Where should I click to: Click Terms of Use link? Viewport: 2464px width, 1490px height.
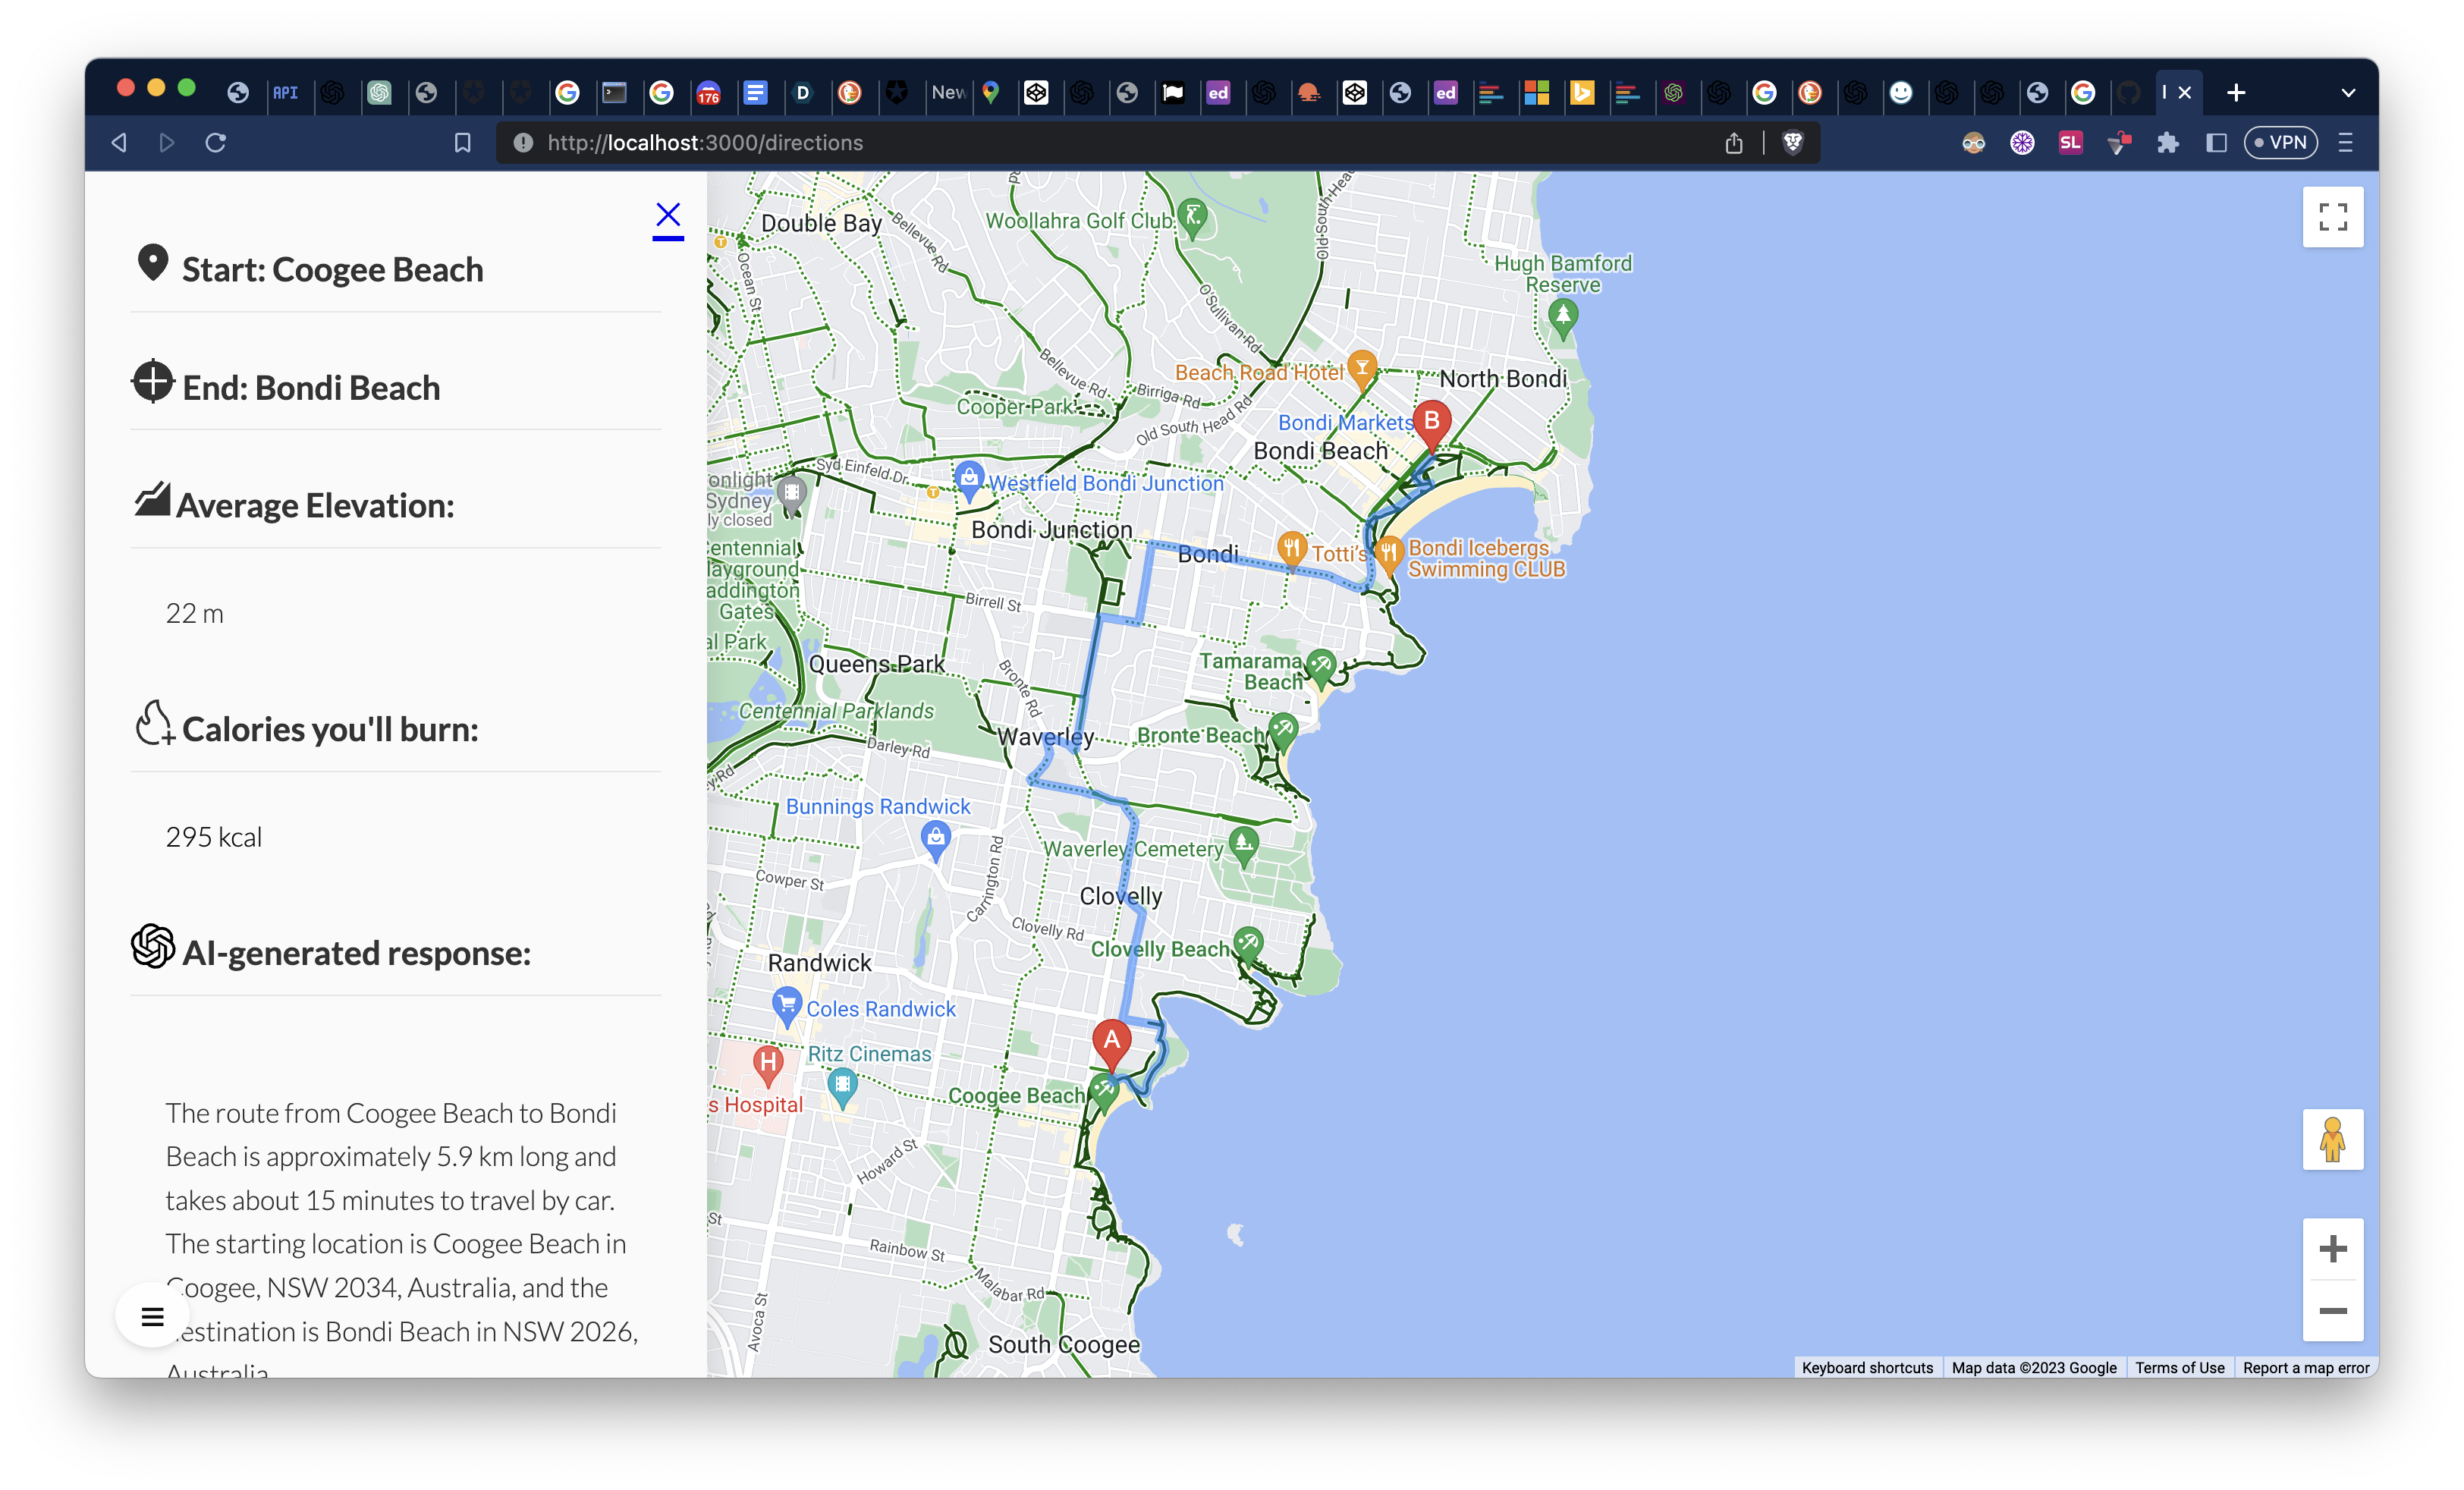(2179, 1367)
